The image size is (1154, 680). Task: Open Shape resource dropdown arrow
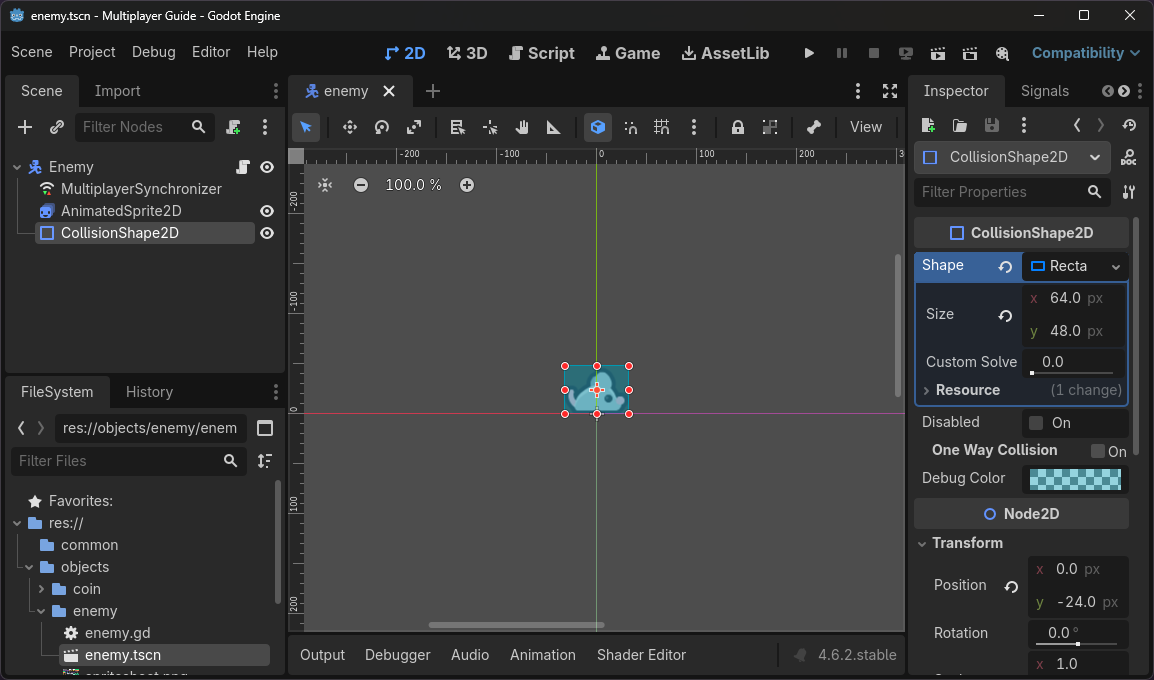point(1116,266)
